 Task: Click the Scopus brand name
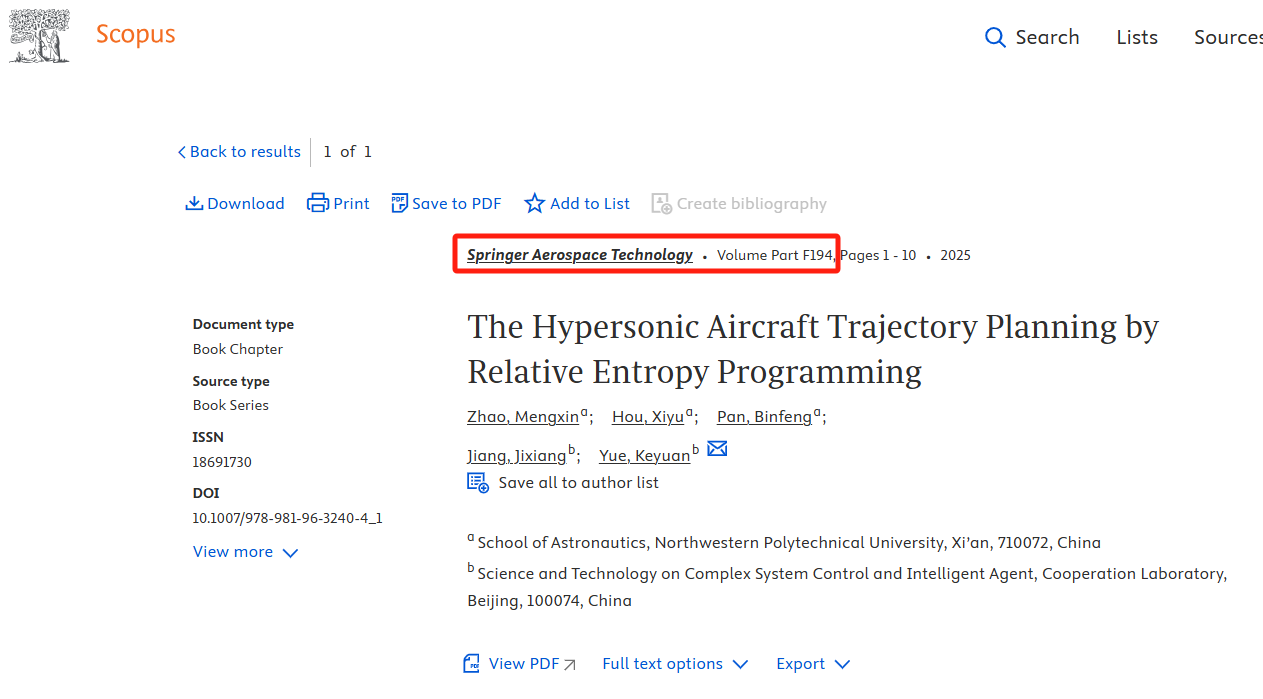pos(135,34)
